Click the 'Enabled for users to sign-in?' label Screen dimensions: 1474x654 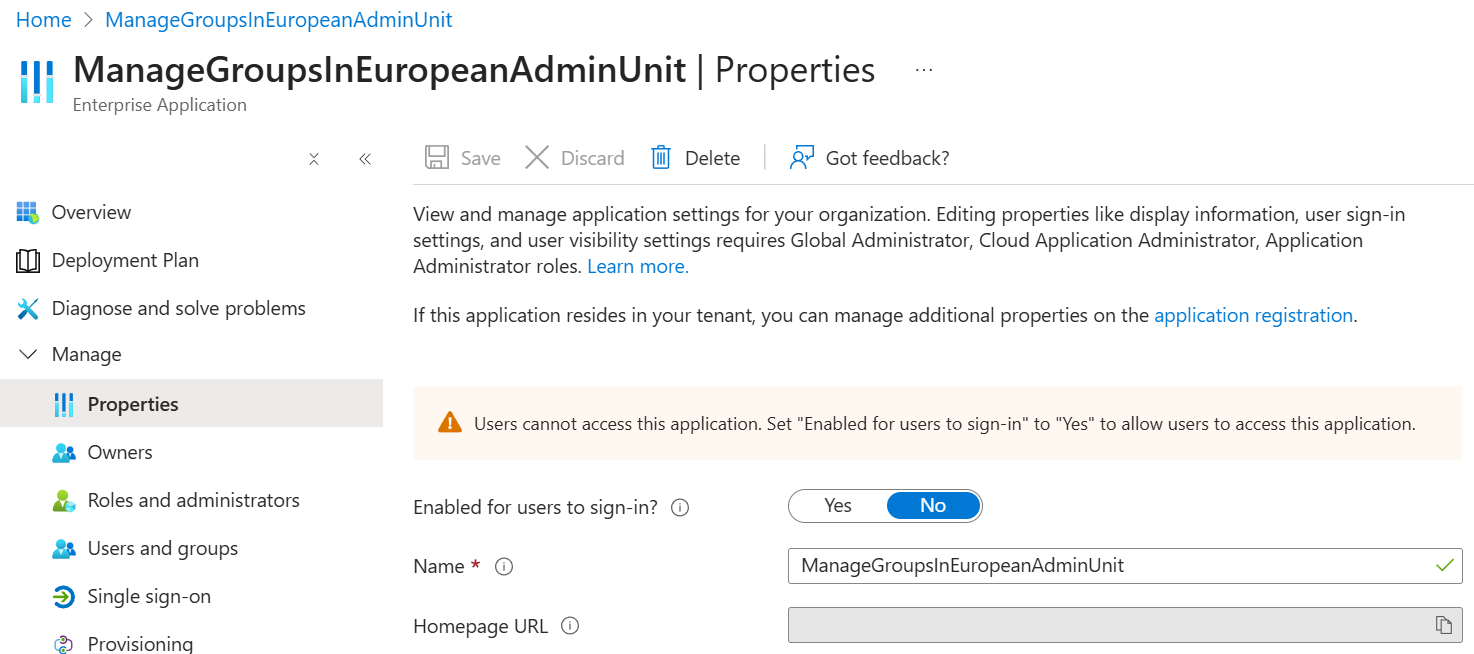point(536,507)
